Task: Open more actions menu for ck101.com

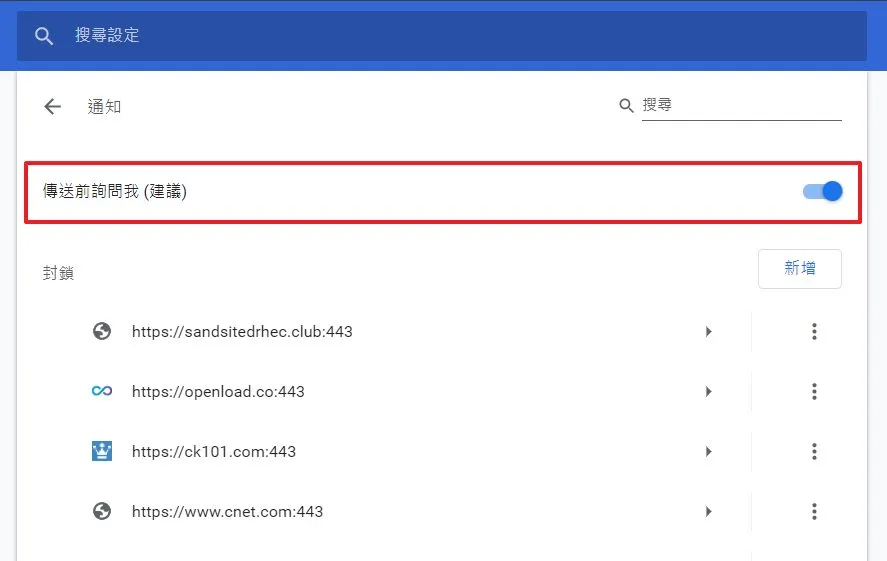Action: pyautogui.click(x=814, y=451)
